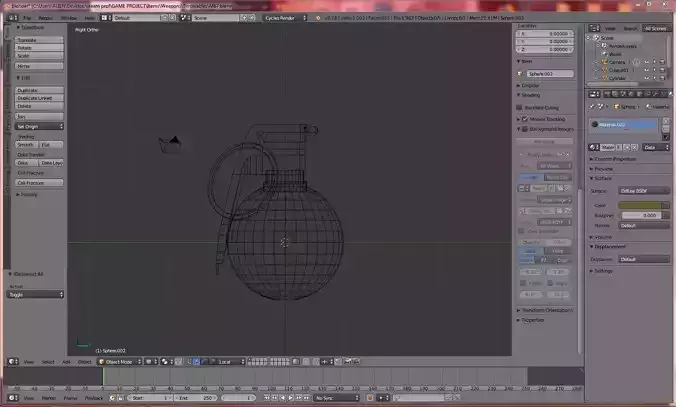Click the Play Animation button
The height and width of the screenshot is (407, 676).
coord(291,398)
